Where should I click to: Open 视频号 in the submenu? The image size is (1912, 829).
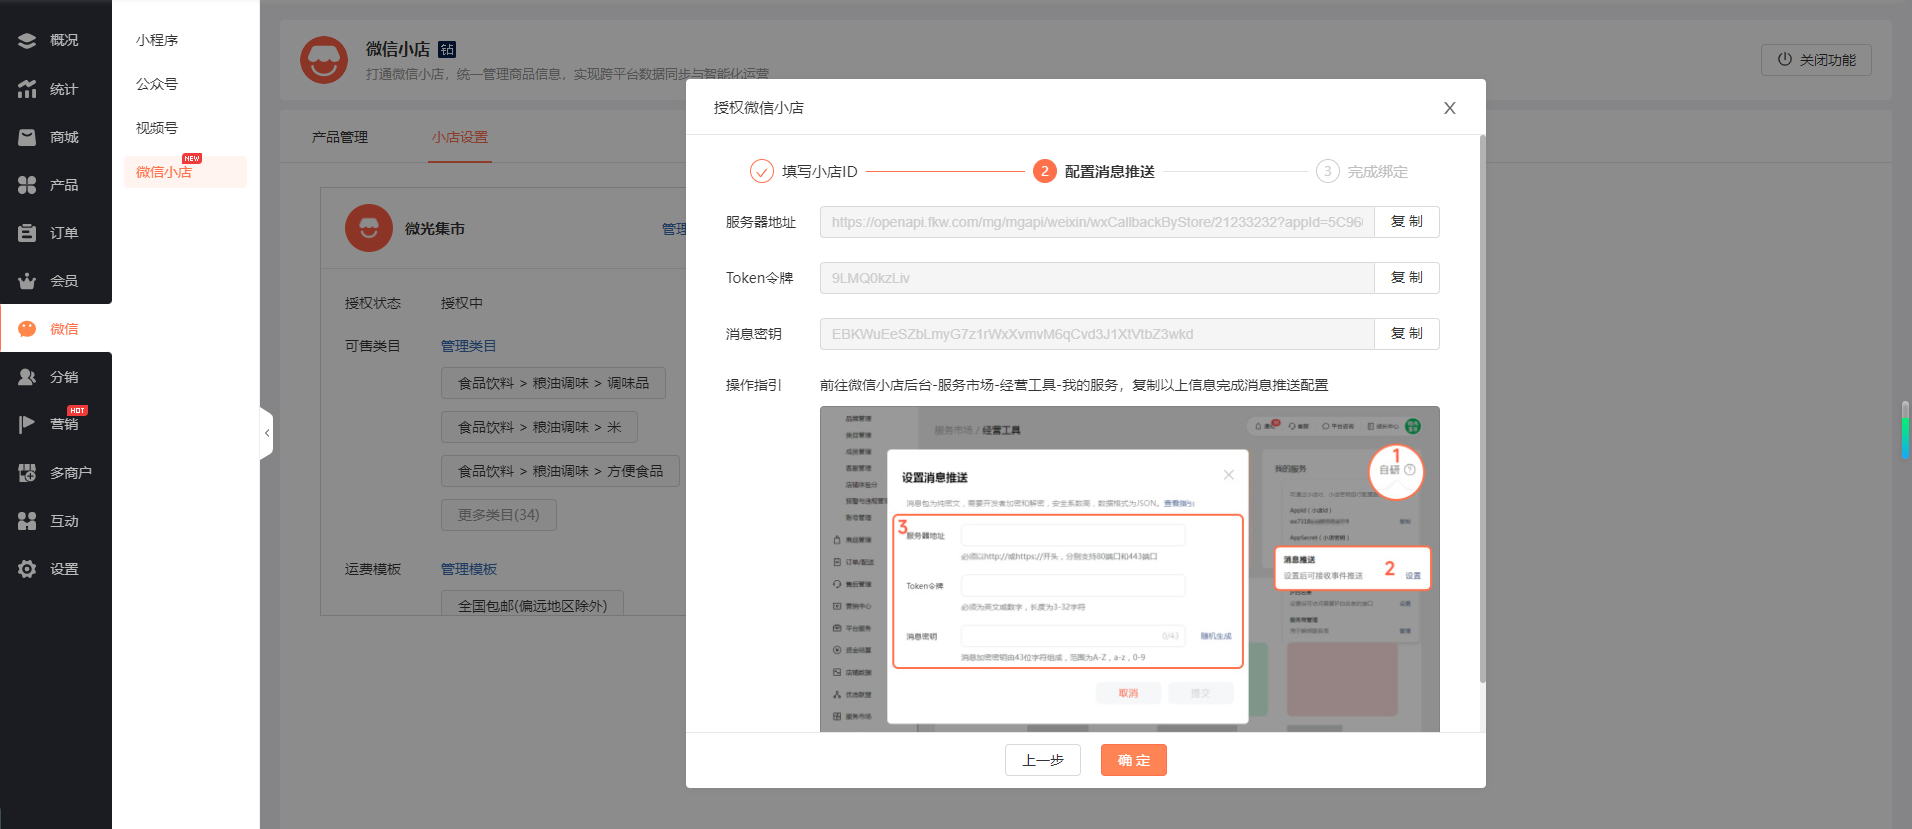pyautogui.click(x=157, y=128)
